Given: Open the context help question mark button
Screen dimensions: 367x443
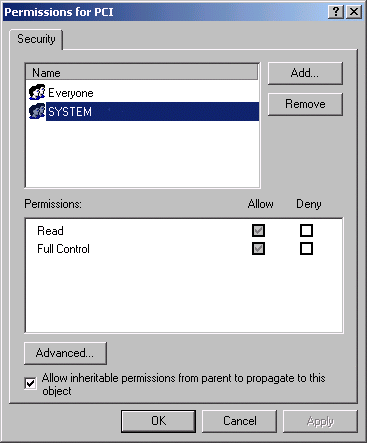Looking at the screenshot, I should click(336, 12).
